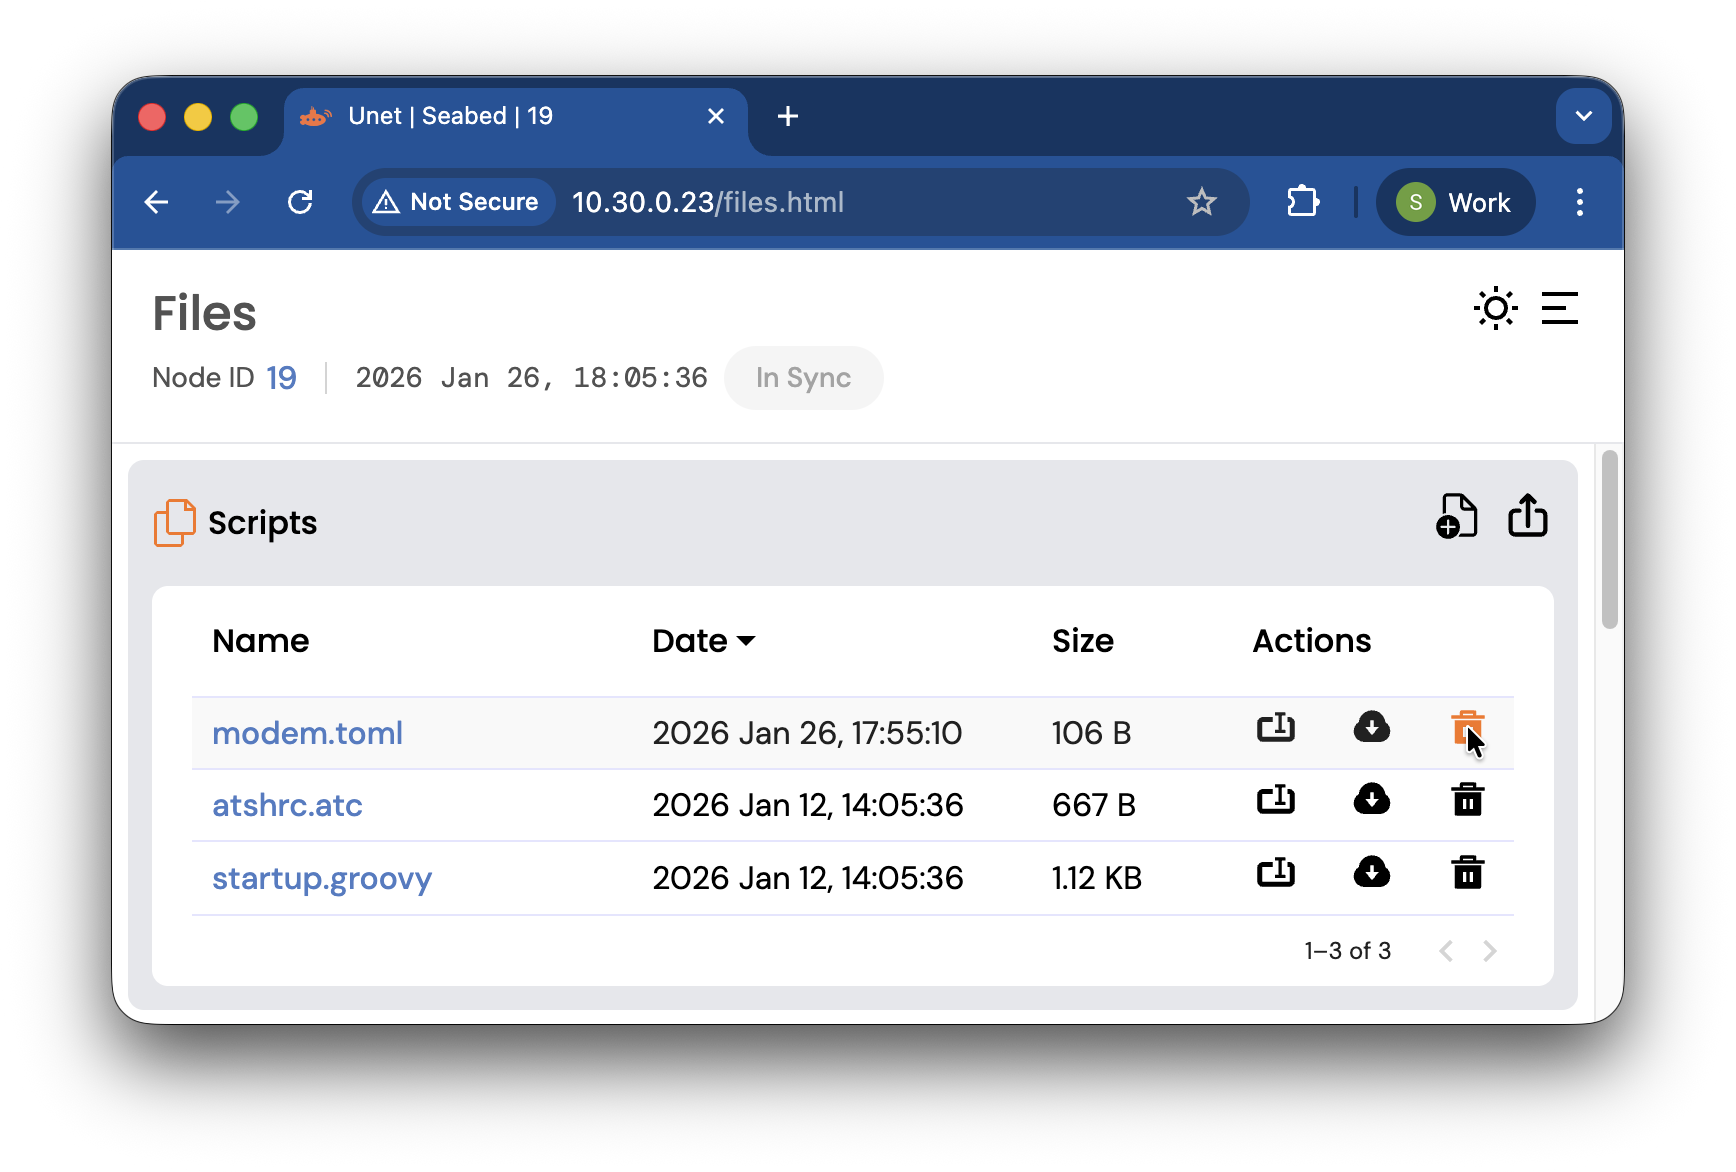This screenshot has width=1736, height=1172.
Task: Open the modem.toml file link
Action: 307,733
